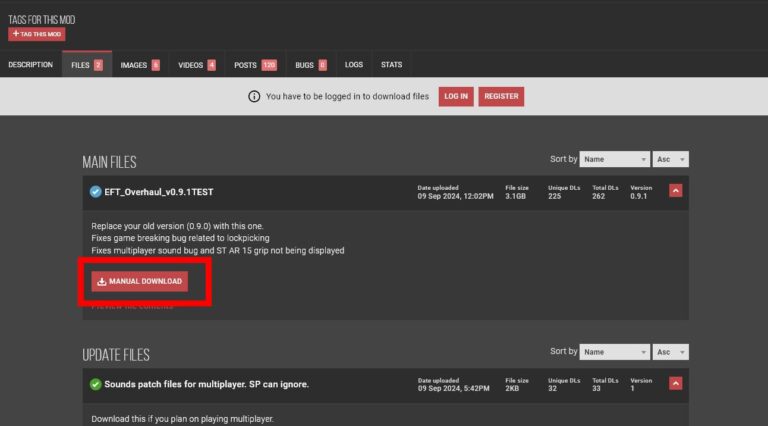Collapse the EFT_Overhaul_v0.9.1TEST file entry
The width and height of the screenshot is (768, 426).
coord(675,191)
